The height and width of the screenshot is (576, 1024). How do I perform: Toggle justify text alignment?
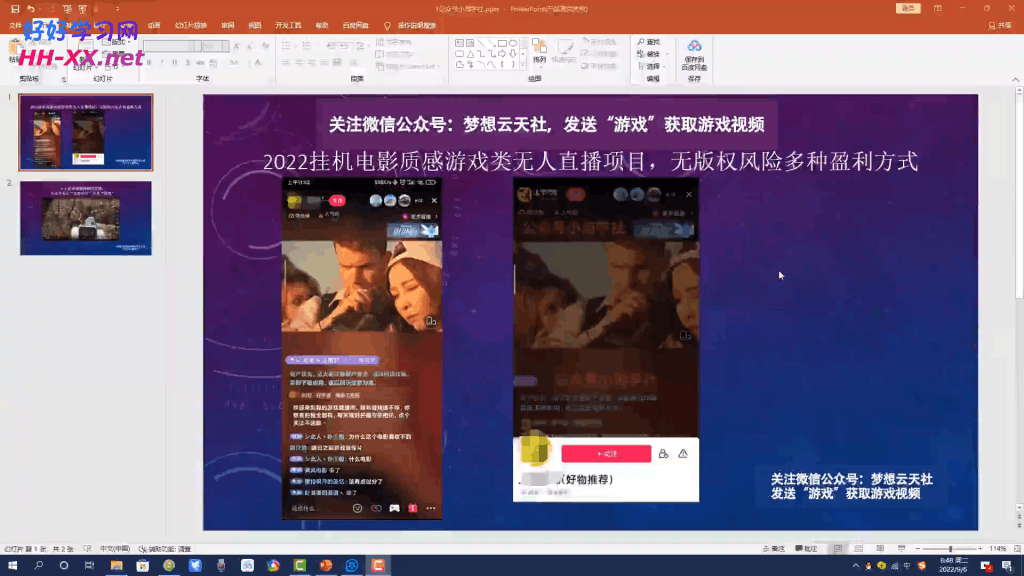(x=324, y=63)
